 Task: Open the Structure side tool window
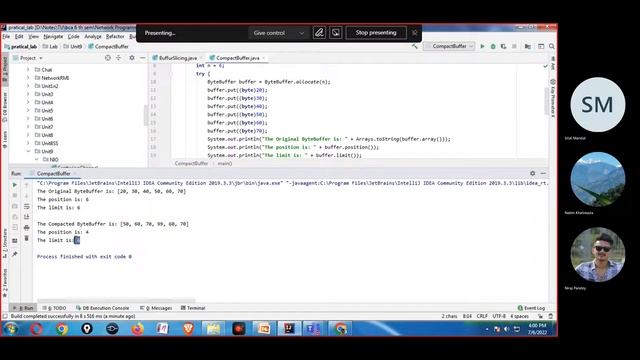tap(4, 243)
